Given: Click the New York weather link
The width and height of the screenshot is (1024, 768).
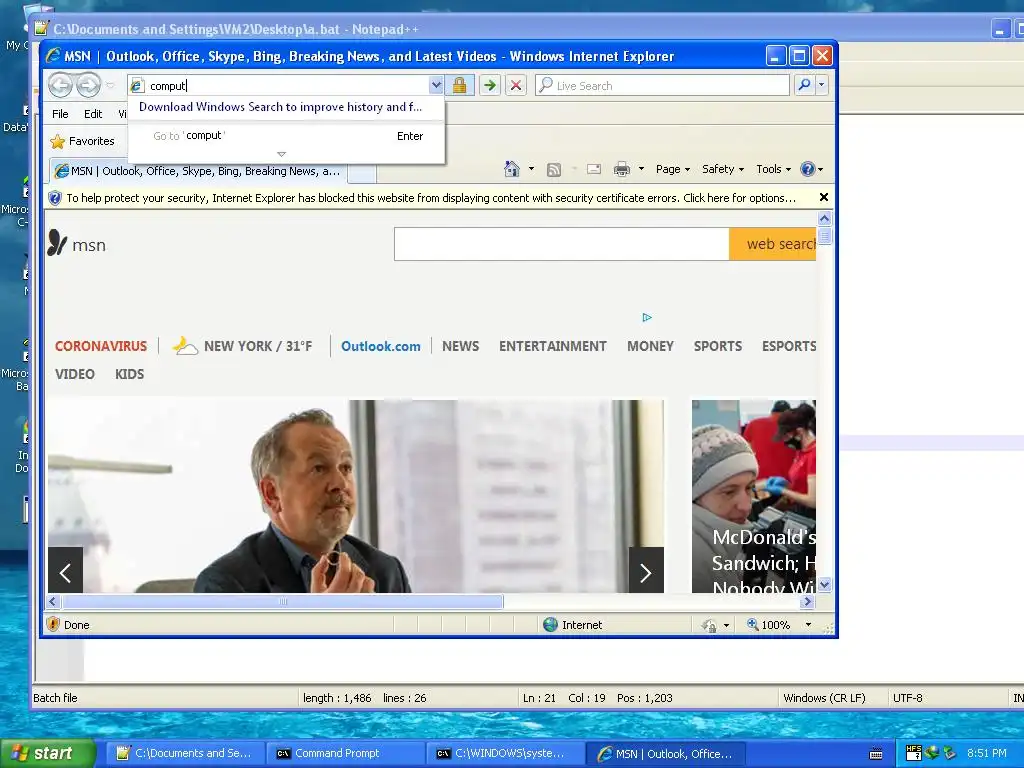Looking at the screenshot, I should (243, 345).
